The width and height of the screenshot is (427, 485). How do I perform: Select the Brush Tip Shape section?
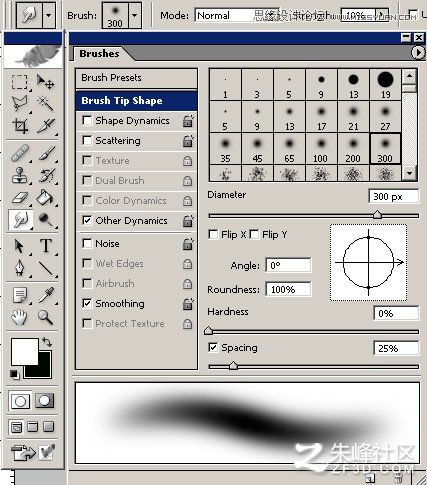tap(136, 100)
